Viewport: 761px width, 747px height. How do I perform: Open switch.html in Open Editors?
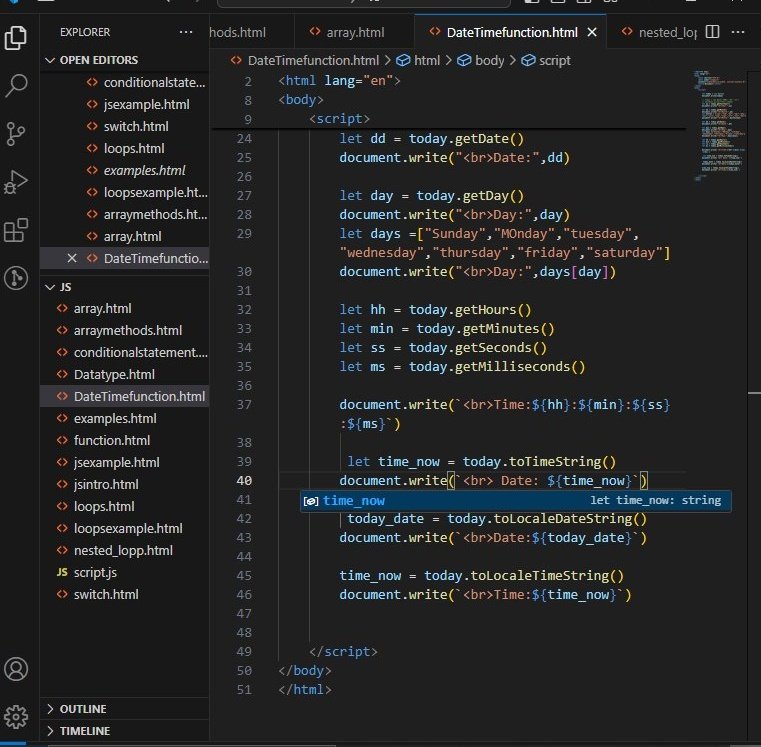tap(124, 126)
